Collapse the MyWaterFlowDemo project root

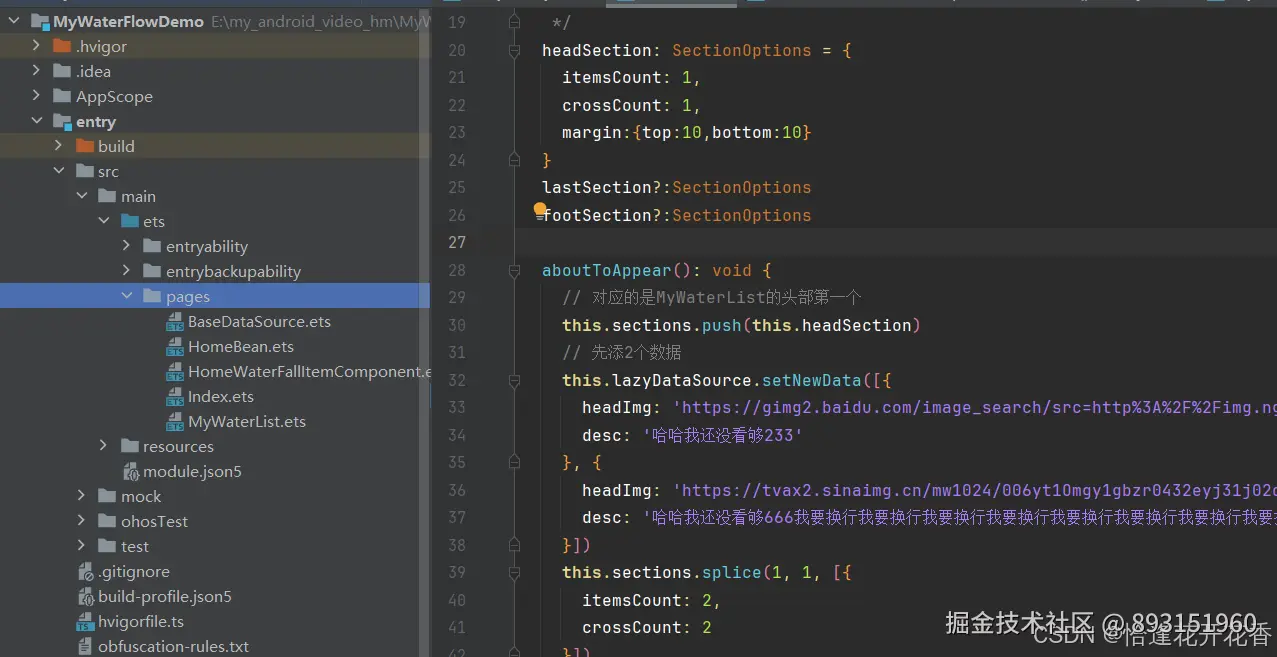point(14,21)
